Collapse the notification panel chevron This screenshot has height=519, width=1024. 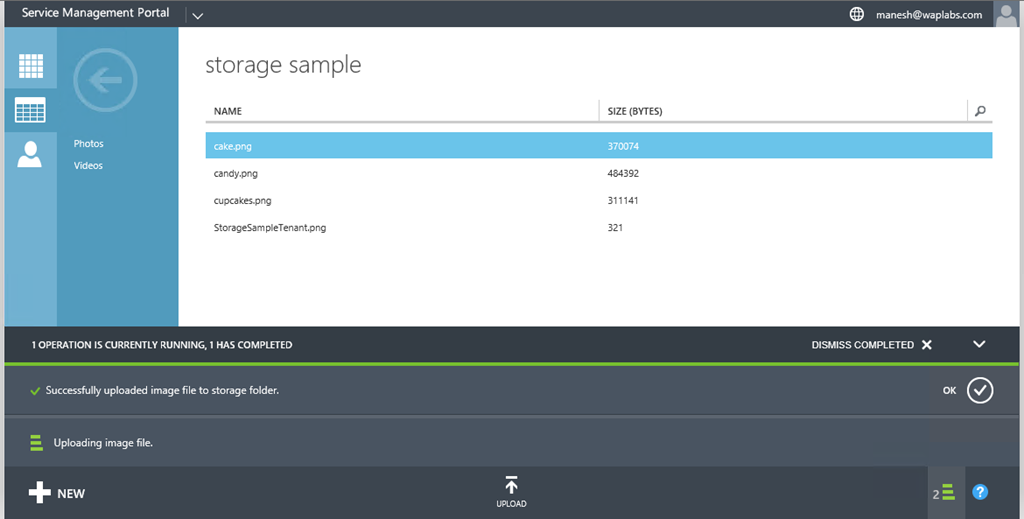(x=979, y=344)
